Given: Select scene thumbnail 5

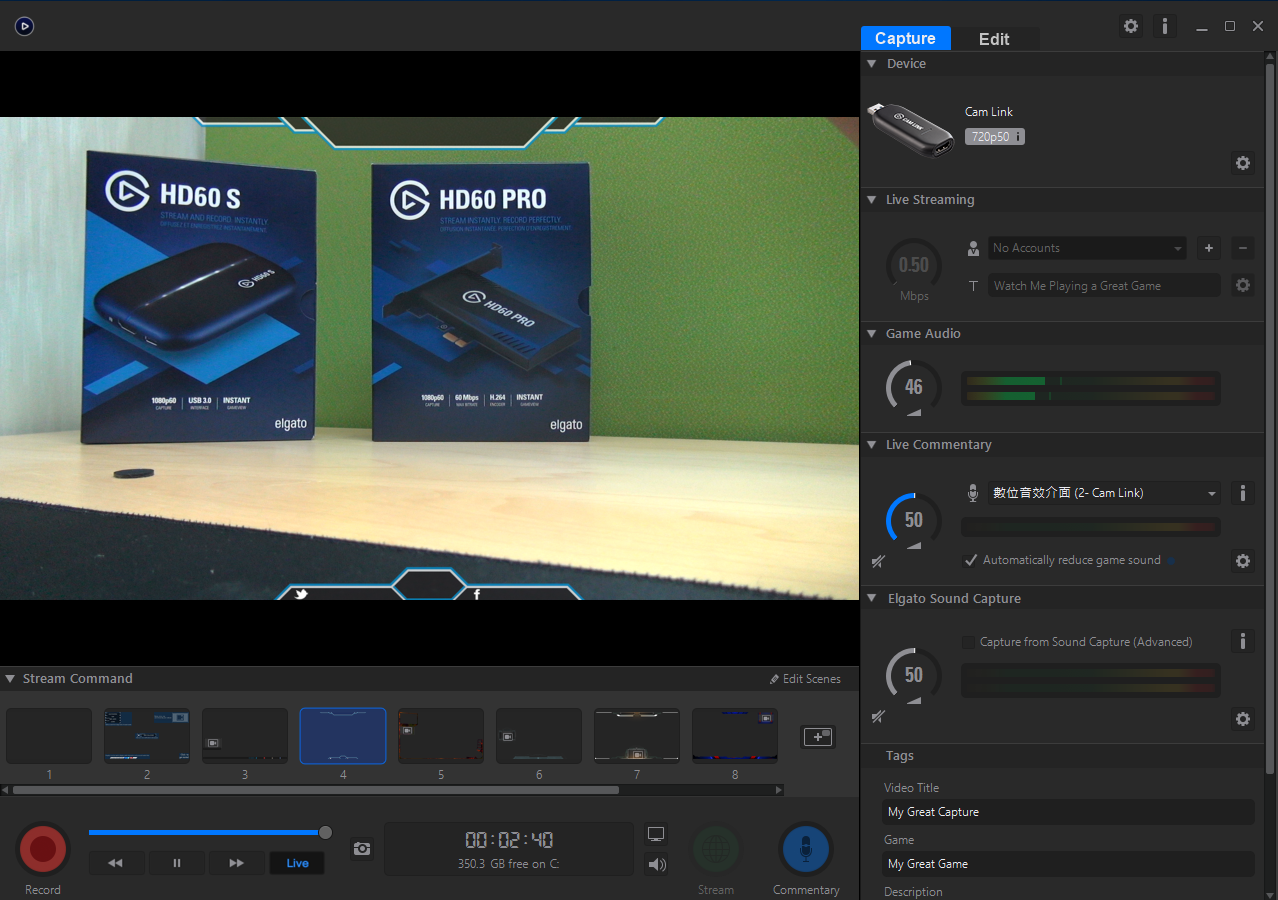Looking at the screenshot, I should 441,736.
